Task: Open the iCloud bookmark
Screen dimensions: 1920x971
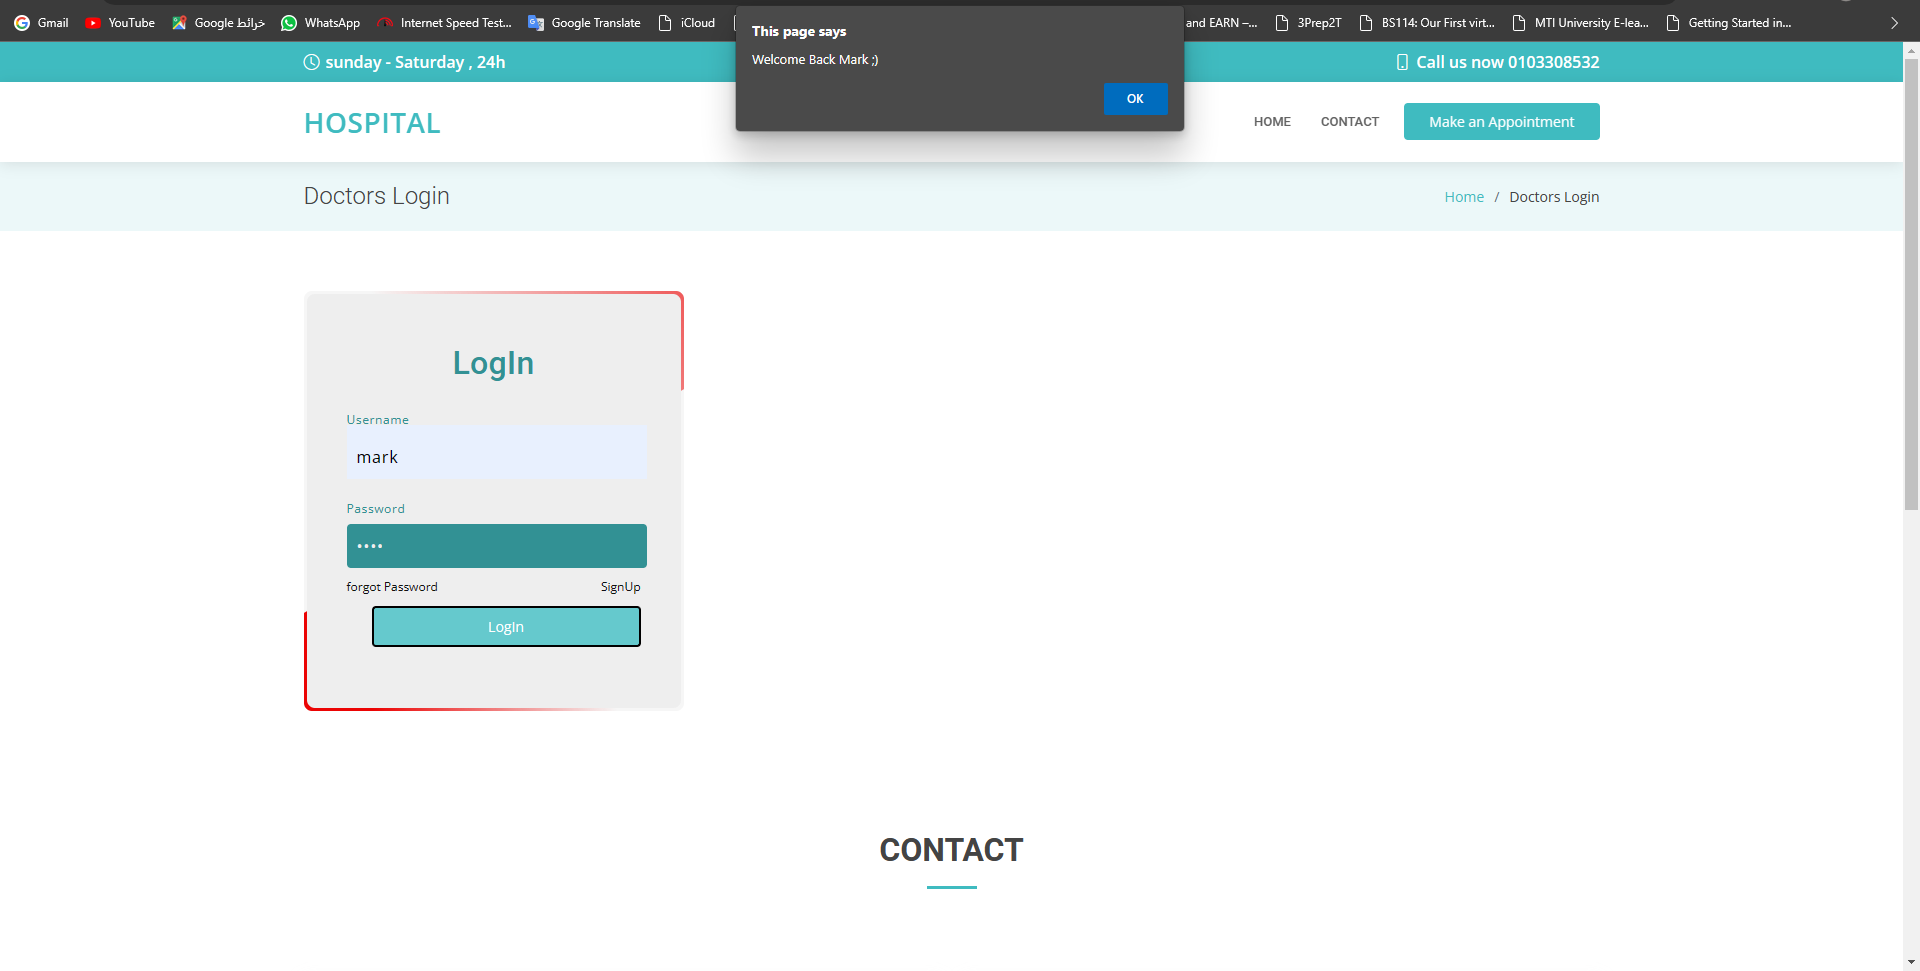Action: [686, 22]
